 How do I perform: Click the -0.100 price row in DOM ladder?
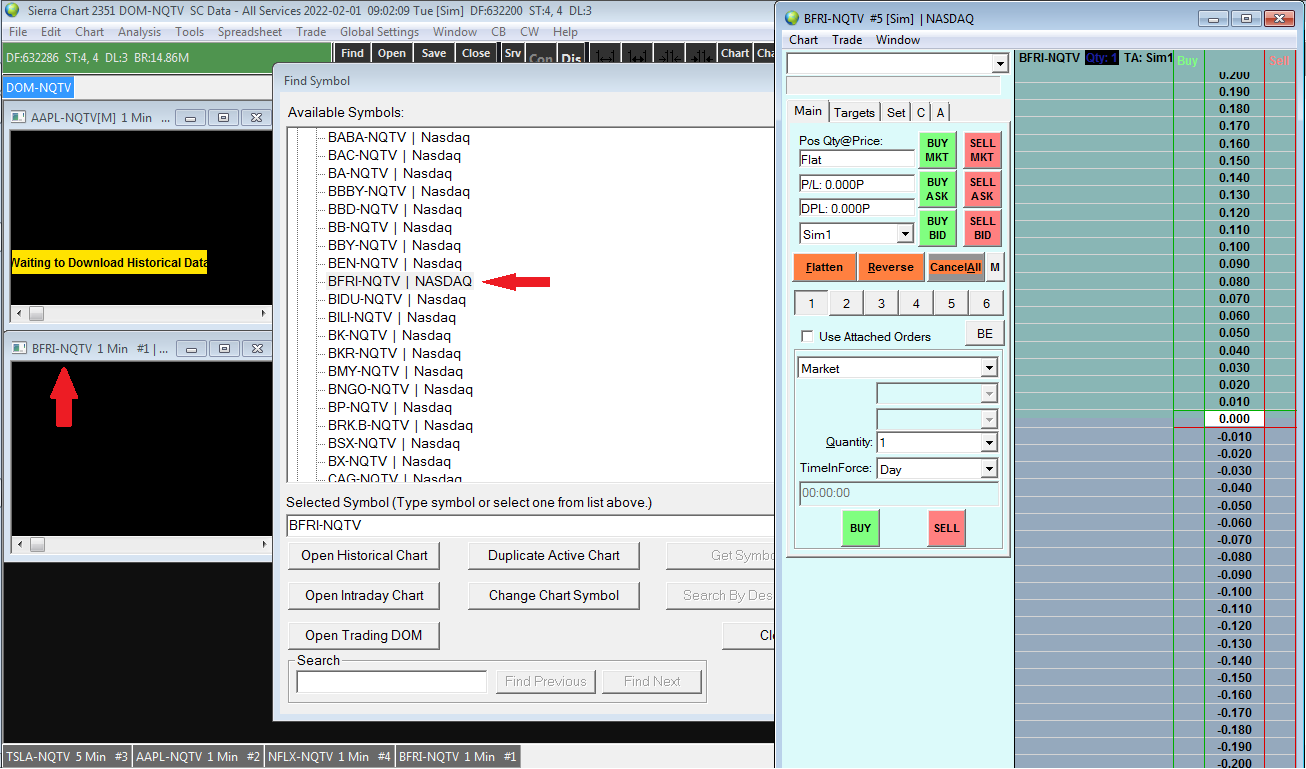coord(1234,592)
